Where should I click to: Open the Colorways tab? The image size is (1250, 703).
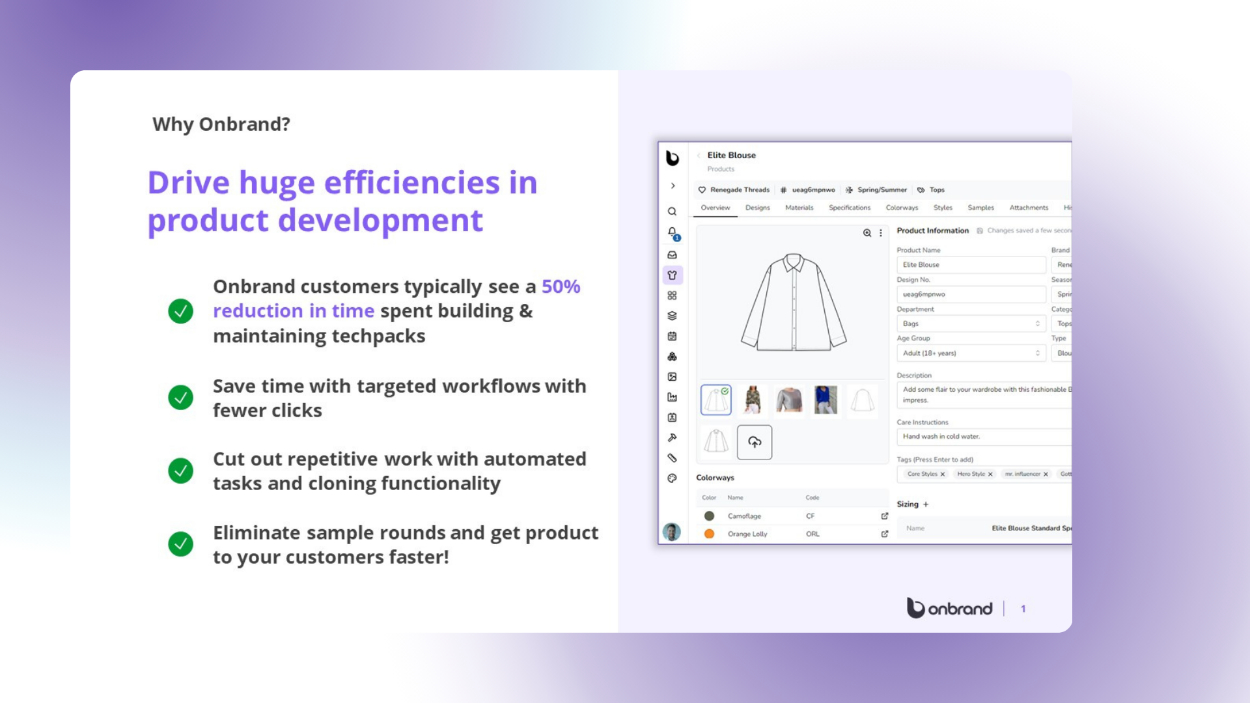902,208
